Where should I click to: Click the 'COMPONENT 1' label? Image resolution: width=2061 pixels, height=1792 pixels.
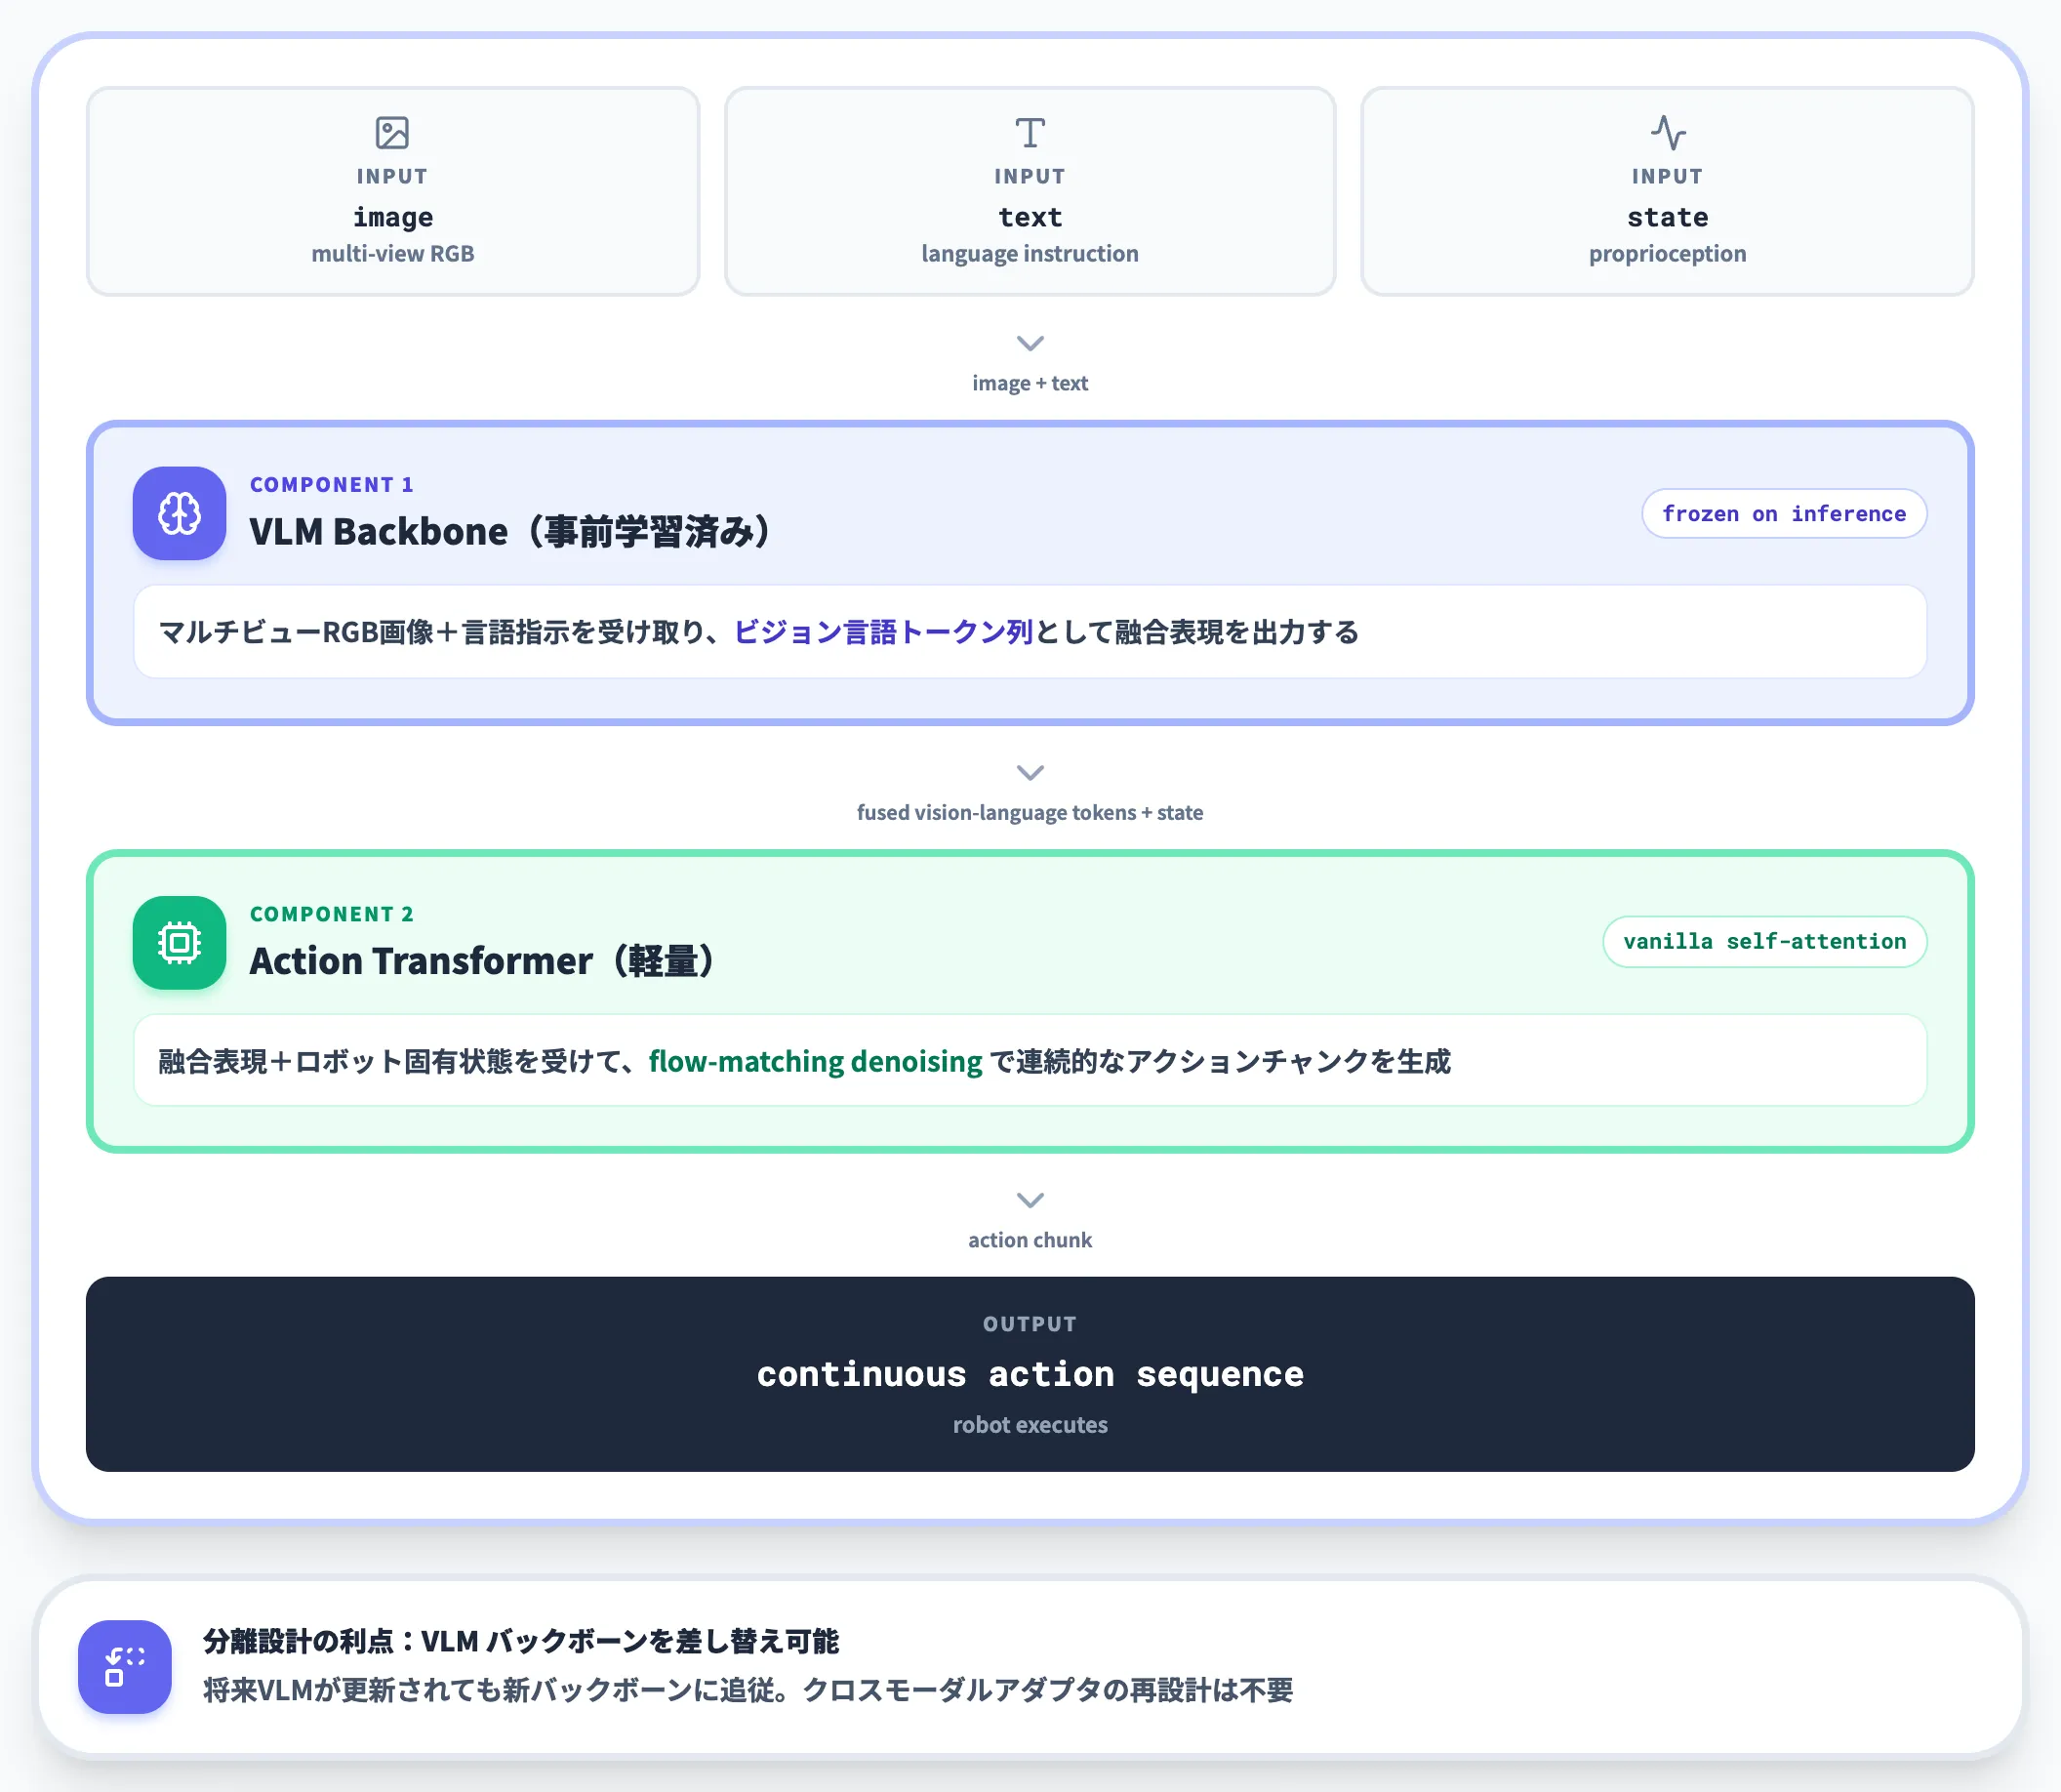(331, 485)
